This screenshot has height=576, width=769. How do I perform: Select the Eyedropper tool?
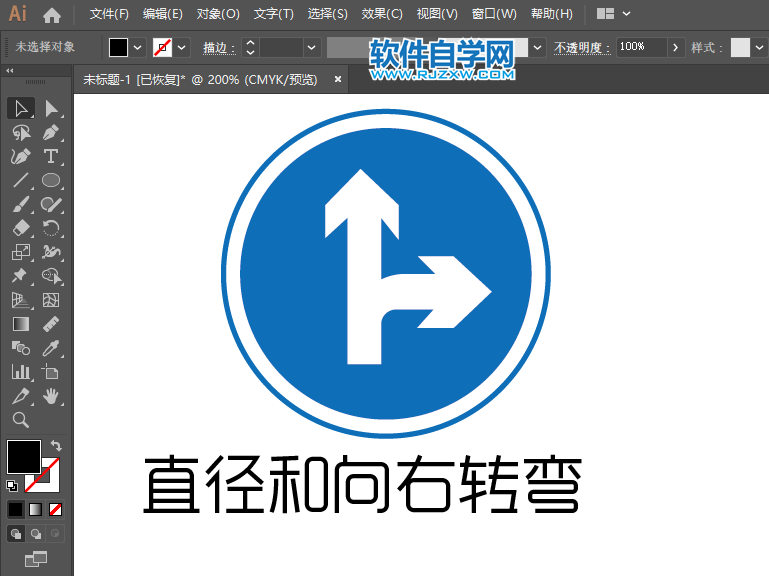51,348
